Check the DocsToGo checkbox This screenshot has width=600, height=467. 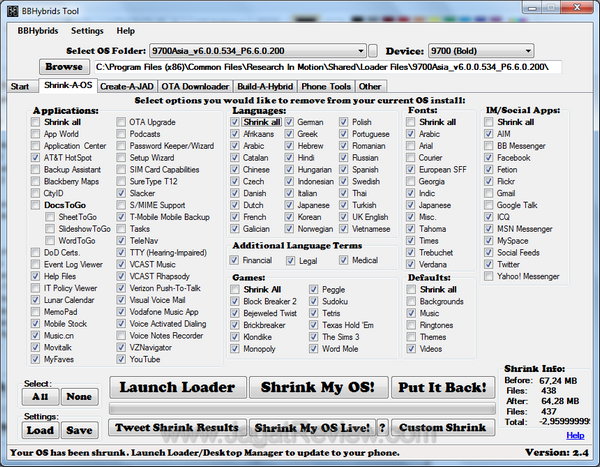[35, 205]
